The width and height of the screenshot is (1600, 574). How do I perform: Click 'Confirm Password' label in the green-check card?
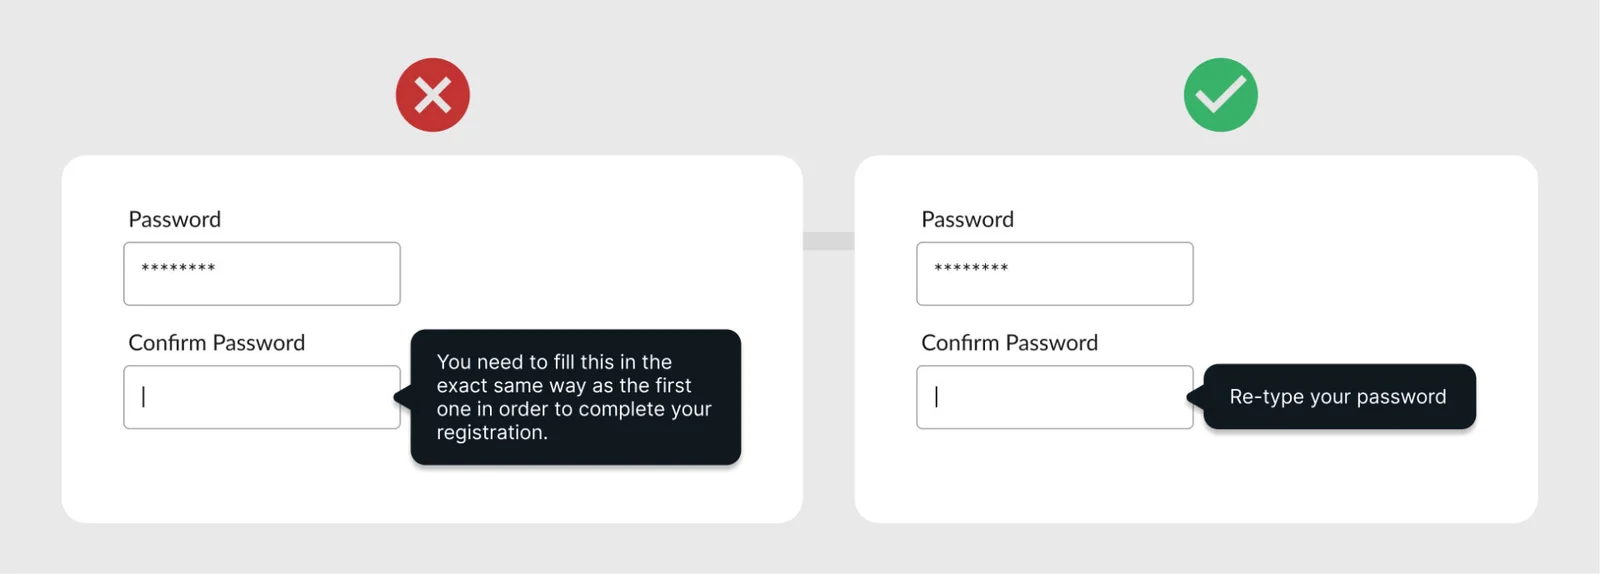click(1009, 343)
